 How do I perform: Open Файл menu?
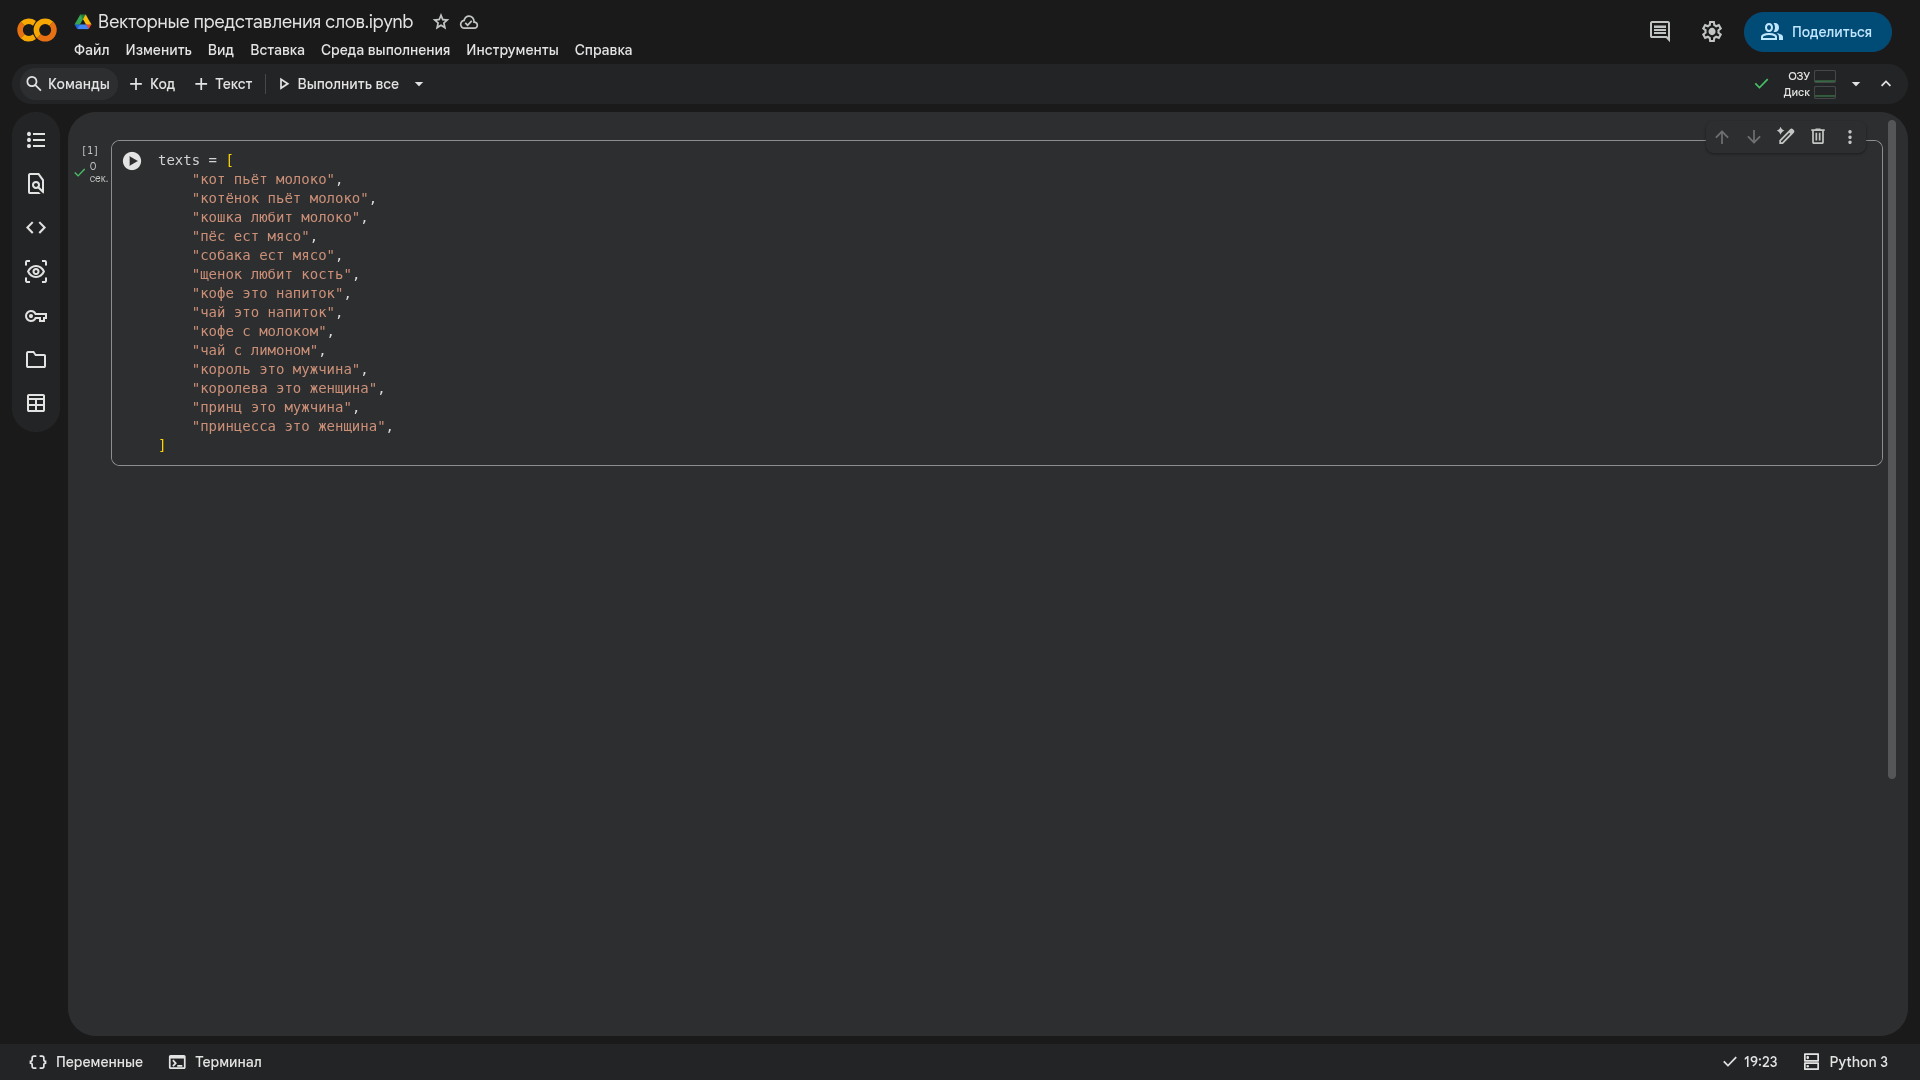click(x=91, y=50)
